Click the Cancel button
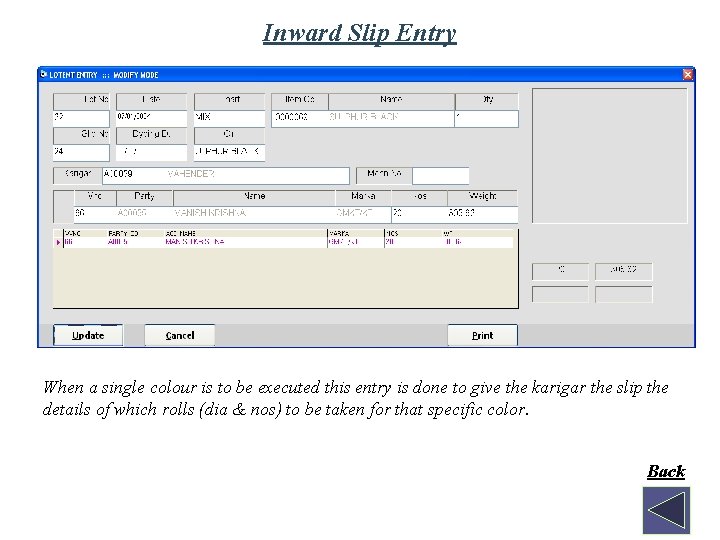 pos(180,335)
